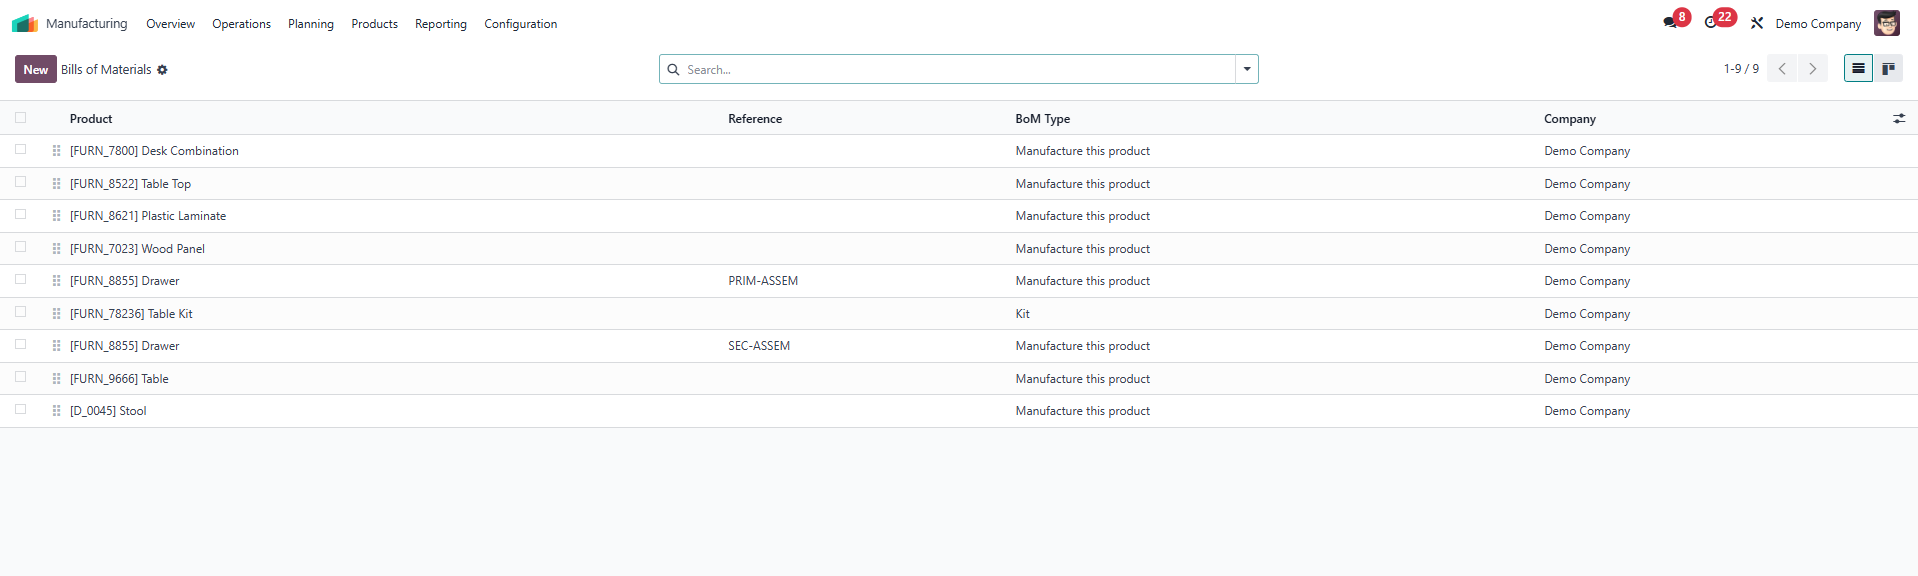Click the Manufacturing app logo icon
The image size is (1918, 576).
coord(24,23)
